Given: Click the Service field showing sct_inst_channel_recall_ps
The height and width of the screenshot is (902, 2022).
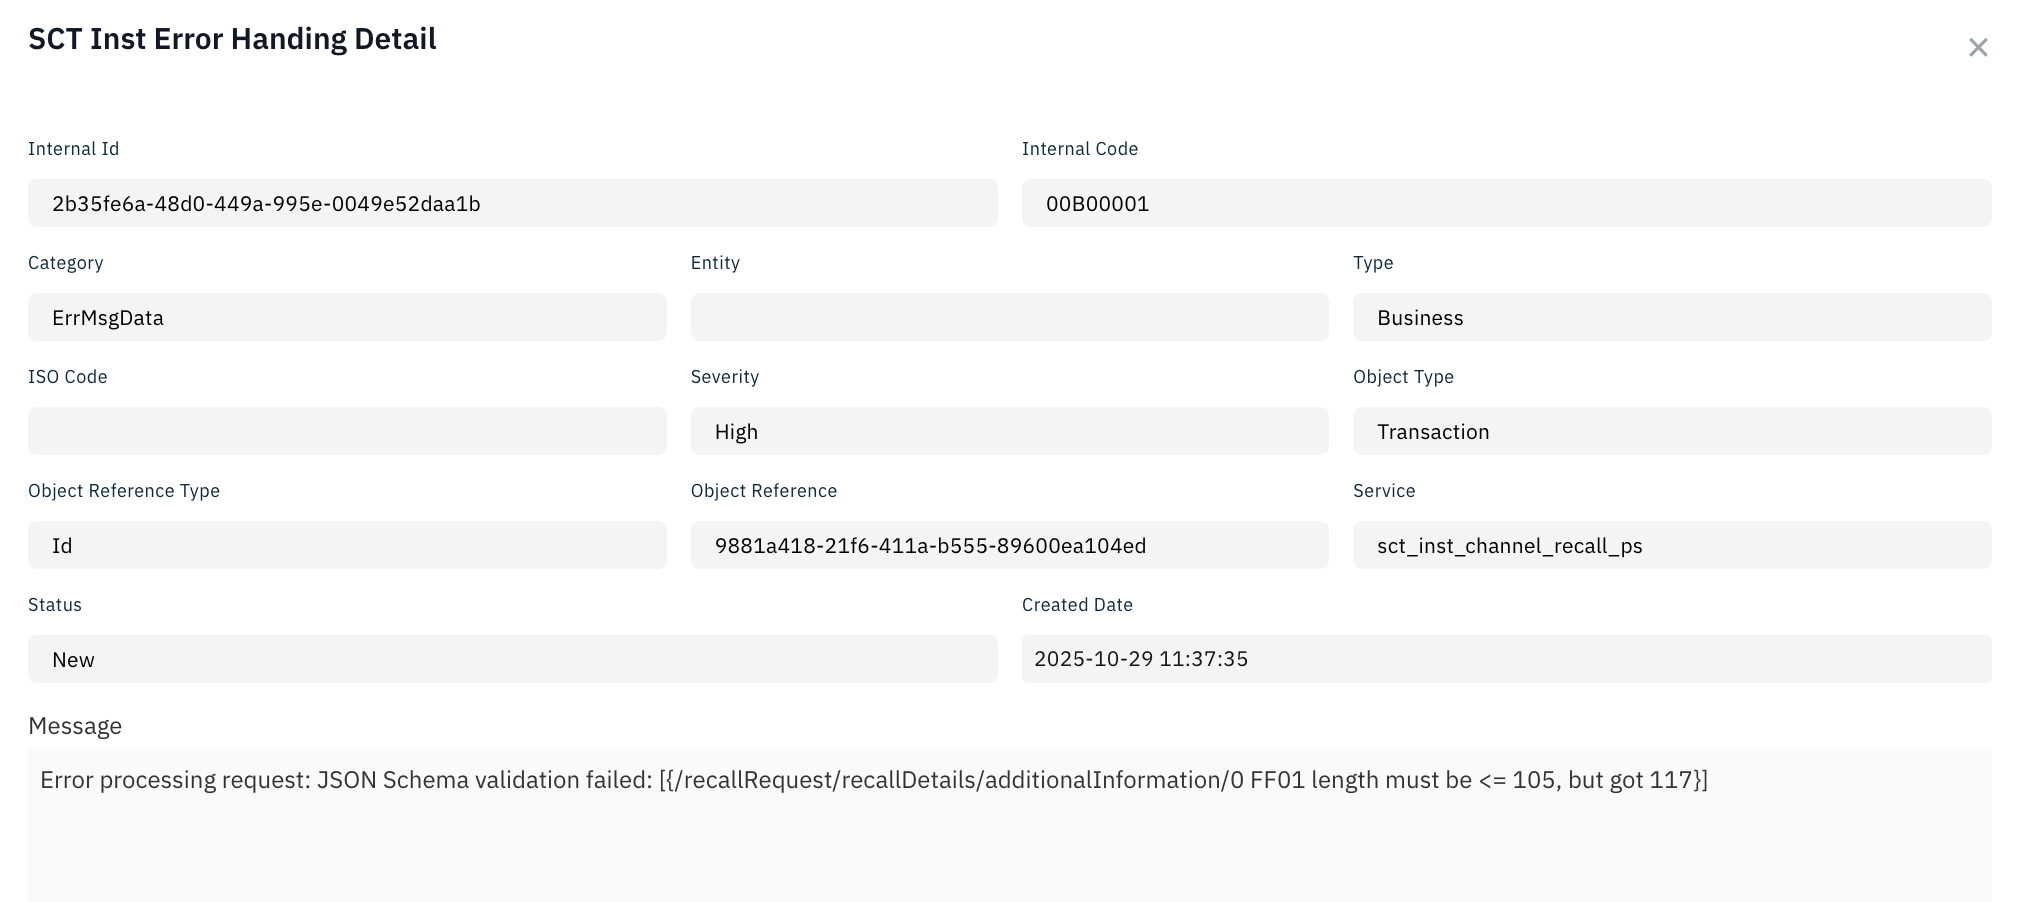Looking at the screenshot, I should [1671, 545].
